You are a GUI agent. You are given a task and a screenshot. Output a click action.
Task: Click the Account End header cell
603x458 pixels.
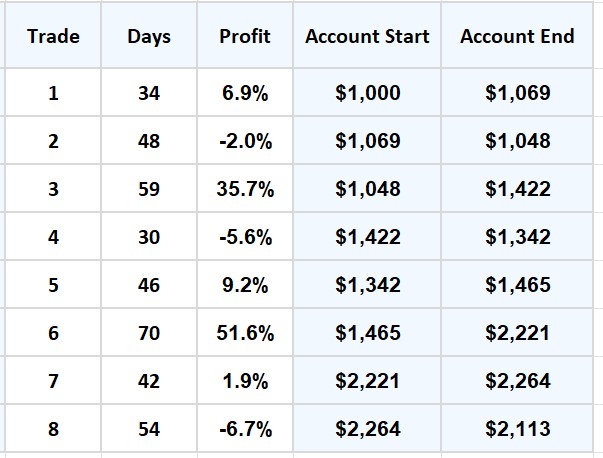[517, 37]
